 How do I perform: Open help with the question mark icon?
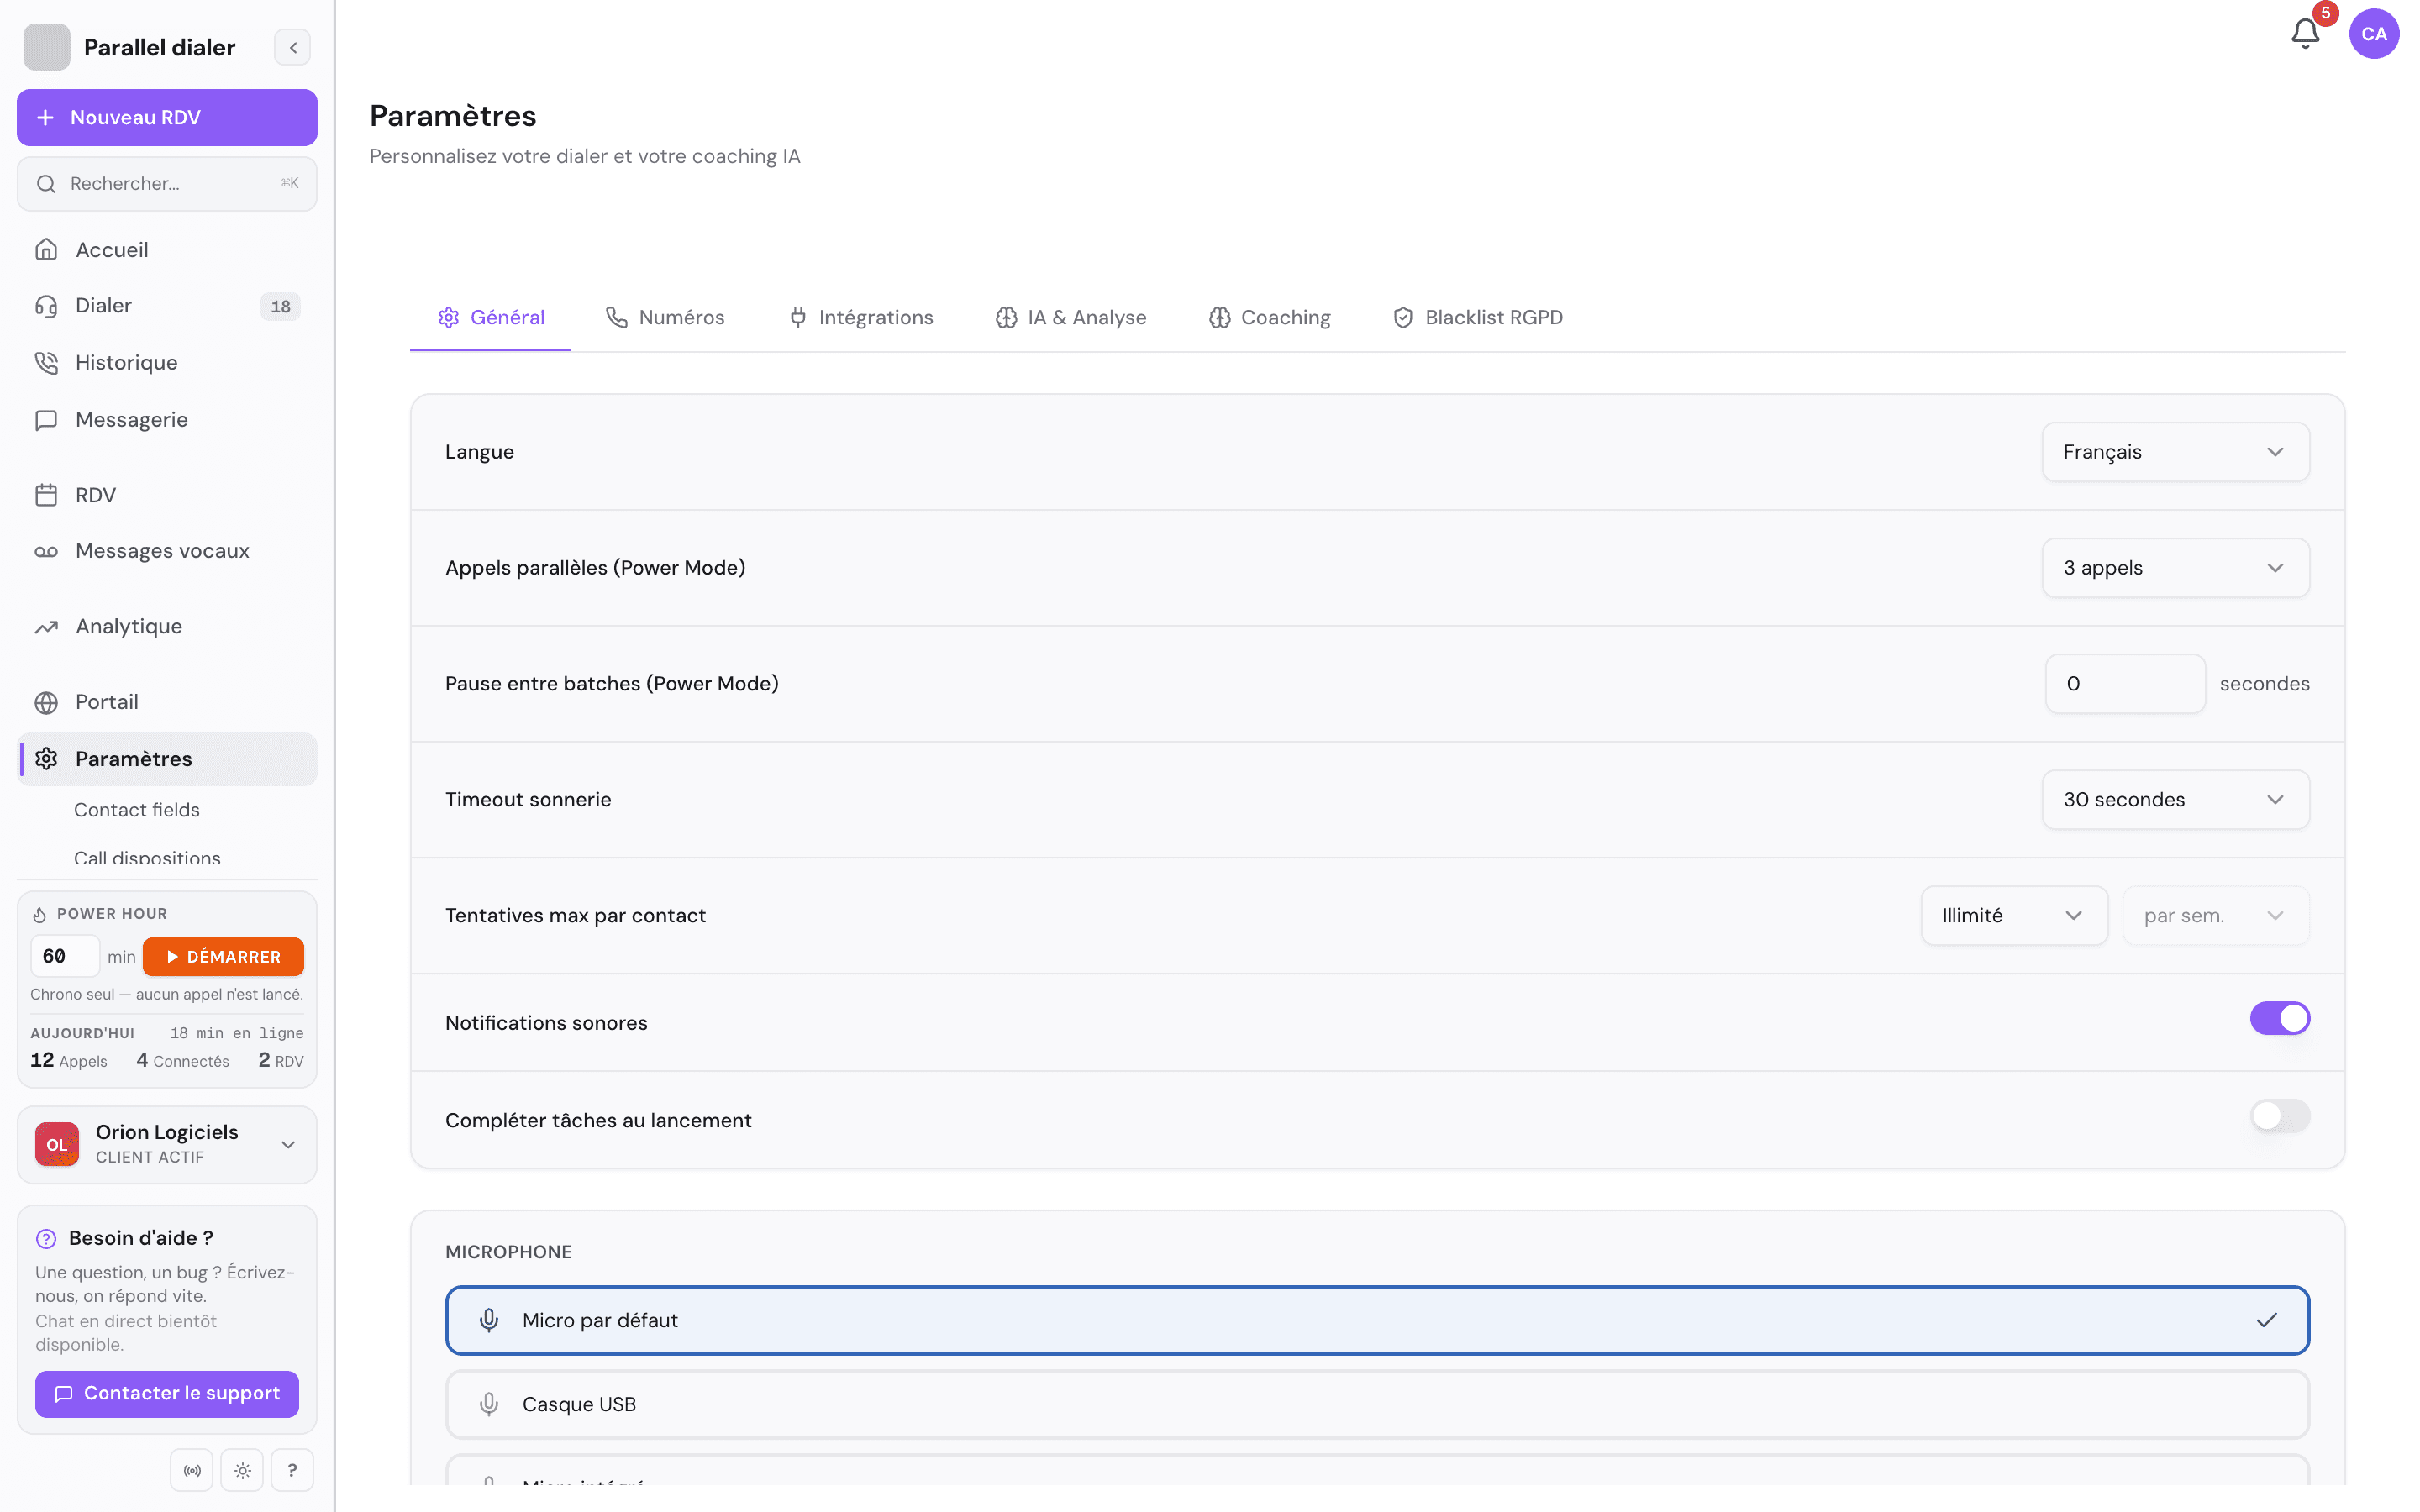292,1470
